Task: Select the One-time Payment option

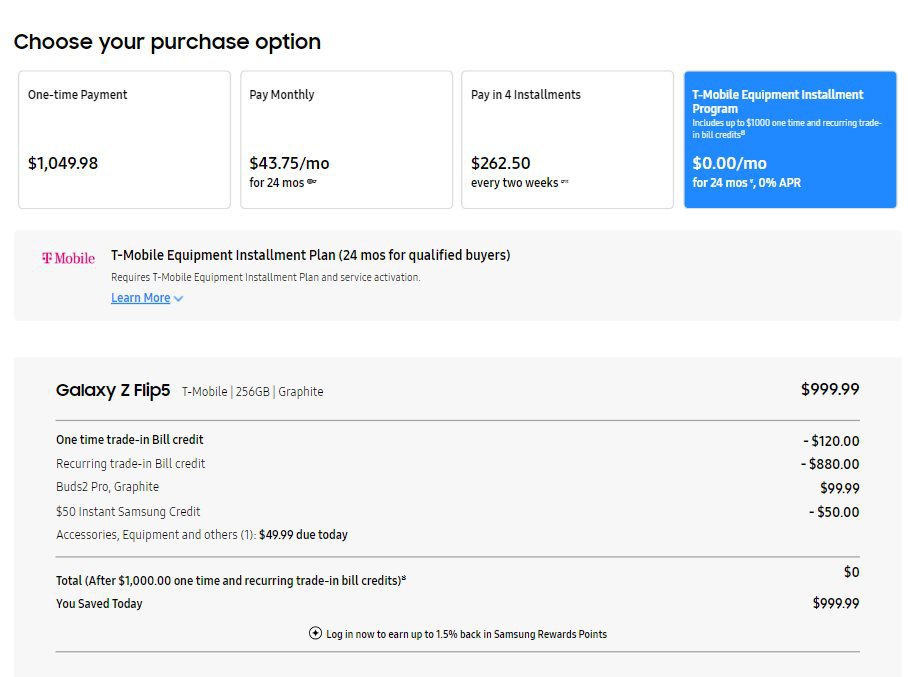Action: coord(124,139)
